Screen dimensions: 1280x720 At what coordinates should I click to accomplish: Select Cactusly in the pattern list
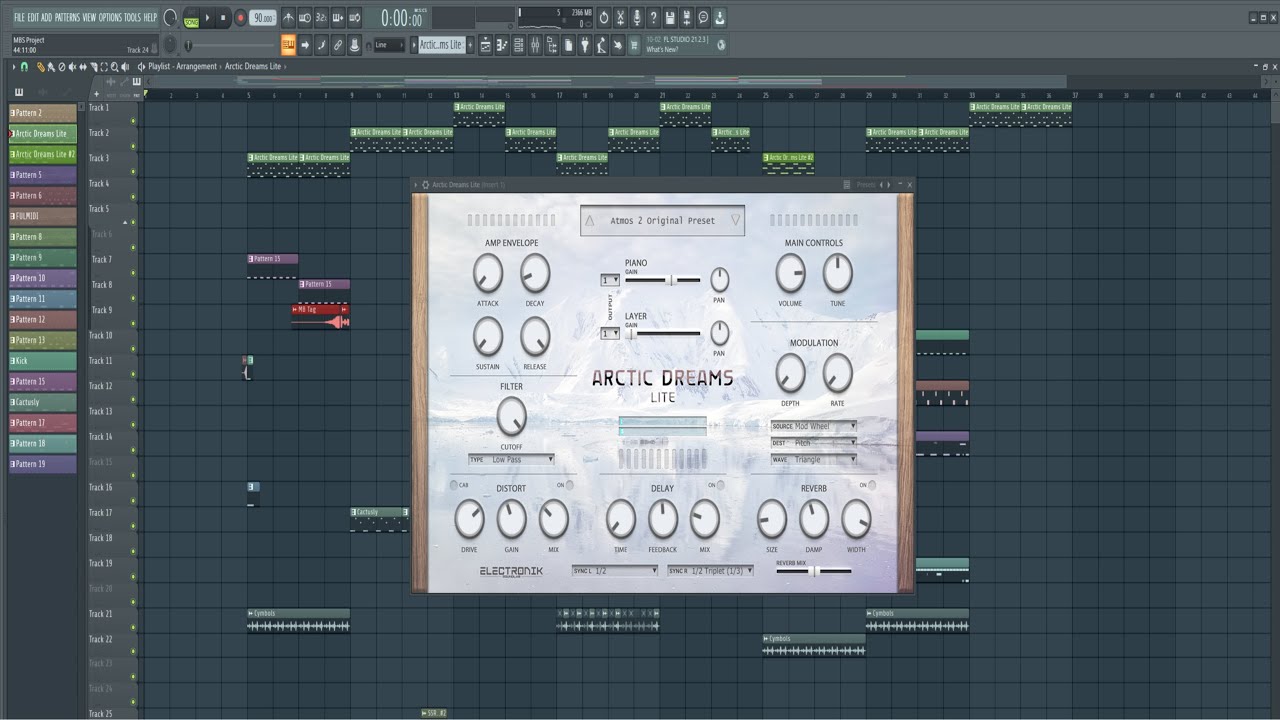(43, 402)
